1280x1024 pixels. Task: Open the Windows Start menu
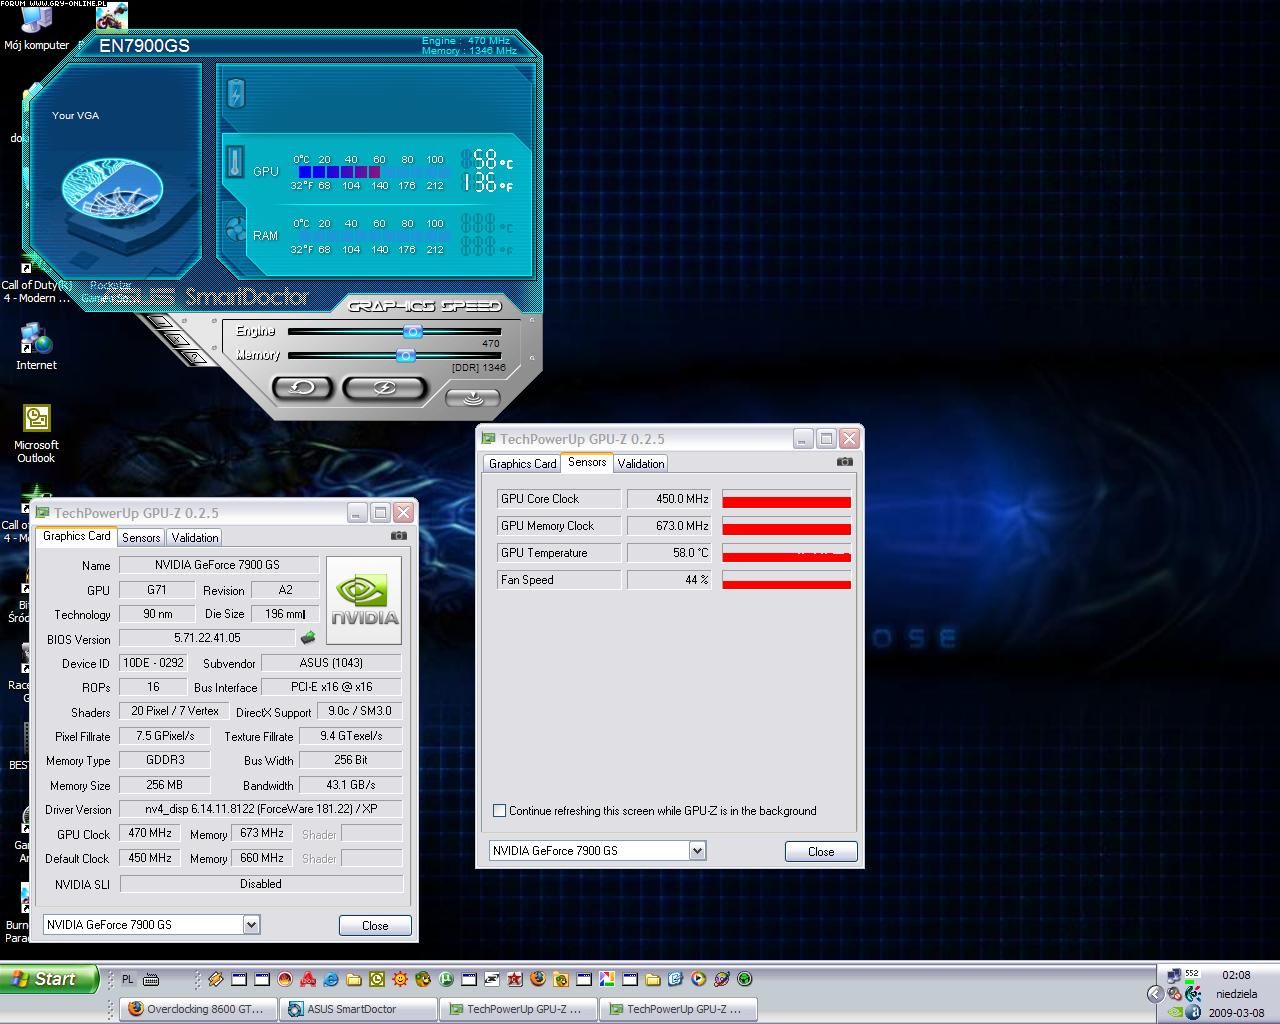49,979
